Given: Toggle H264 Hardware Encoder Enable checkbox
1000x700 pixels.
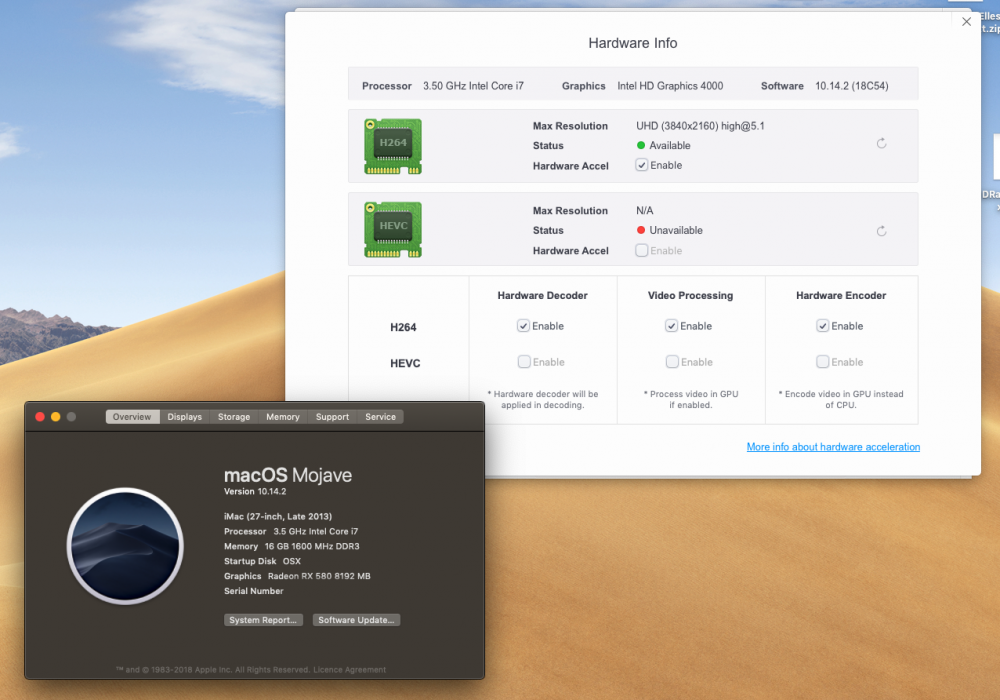Looking at the screenshot, I should [x=823, y=326].
